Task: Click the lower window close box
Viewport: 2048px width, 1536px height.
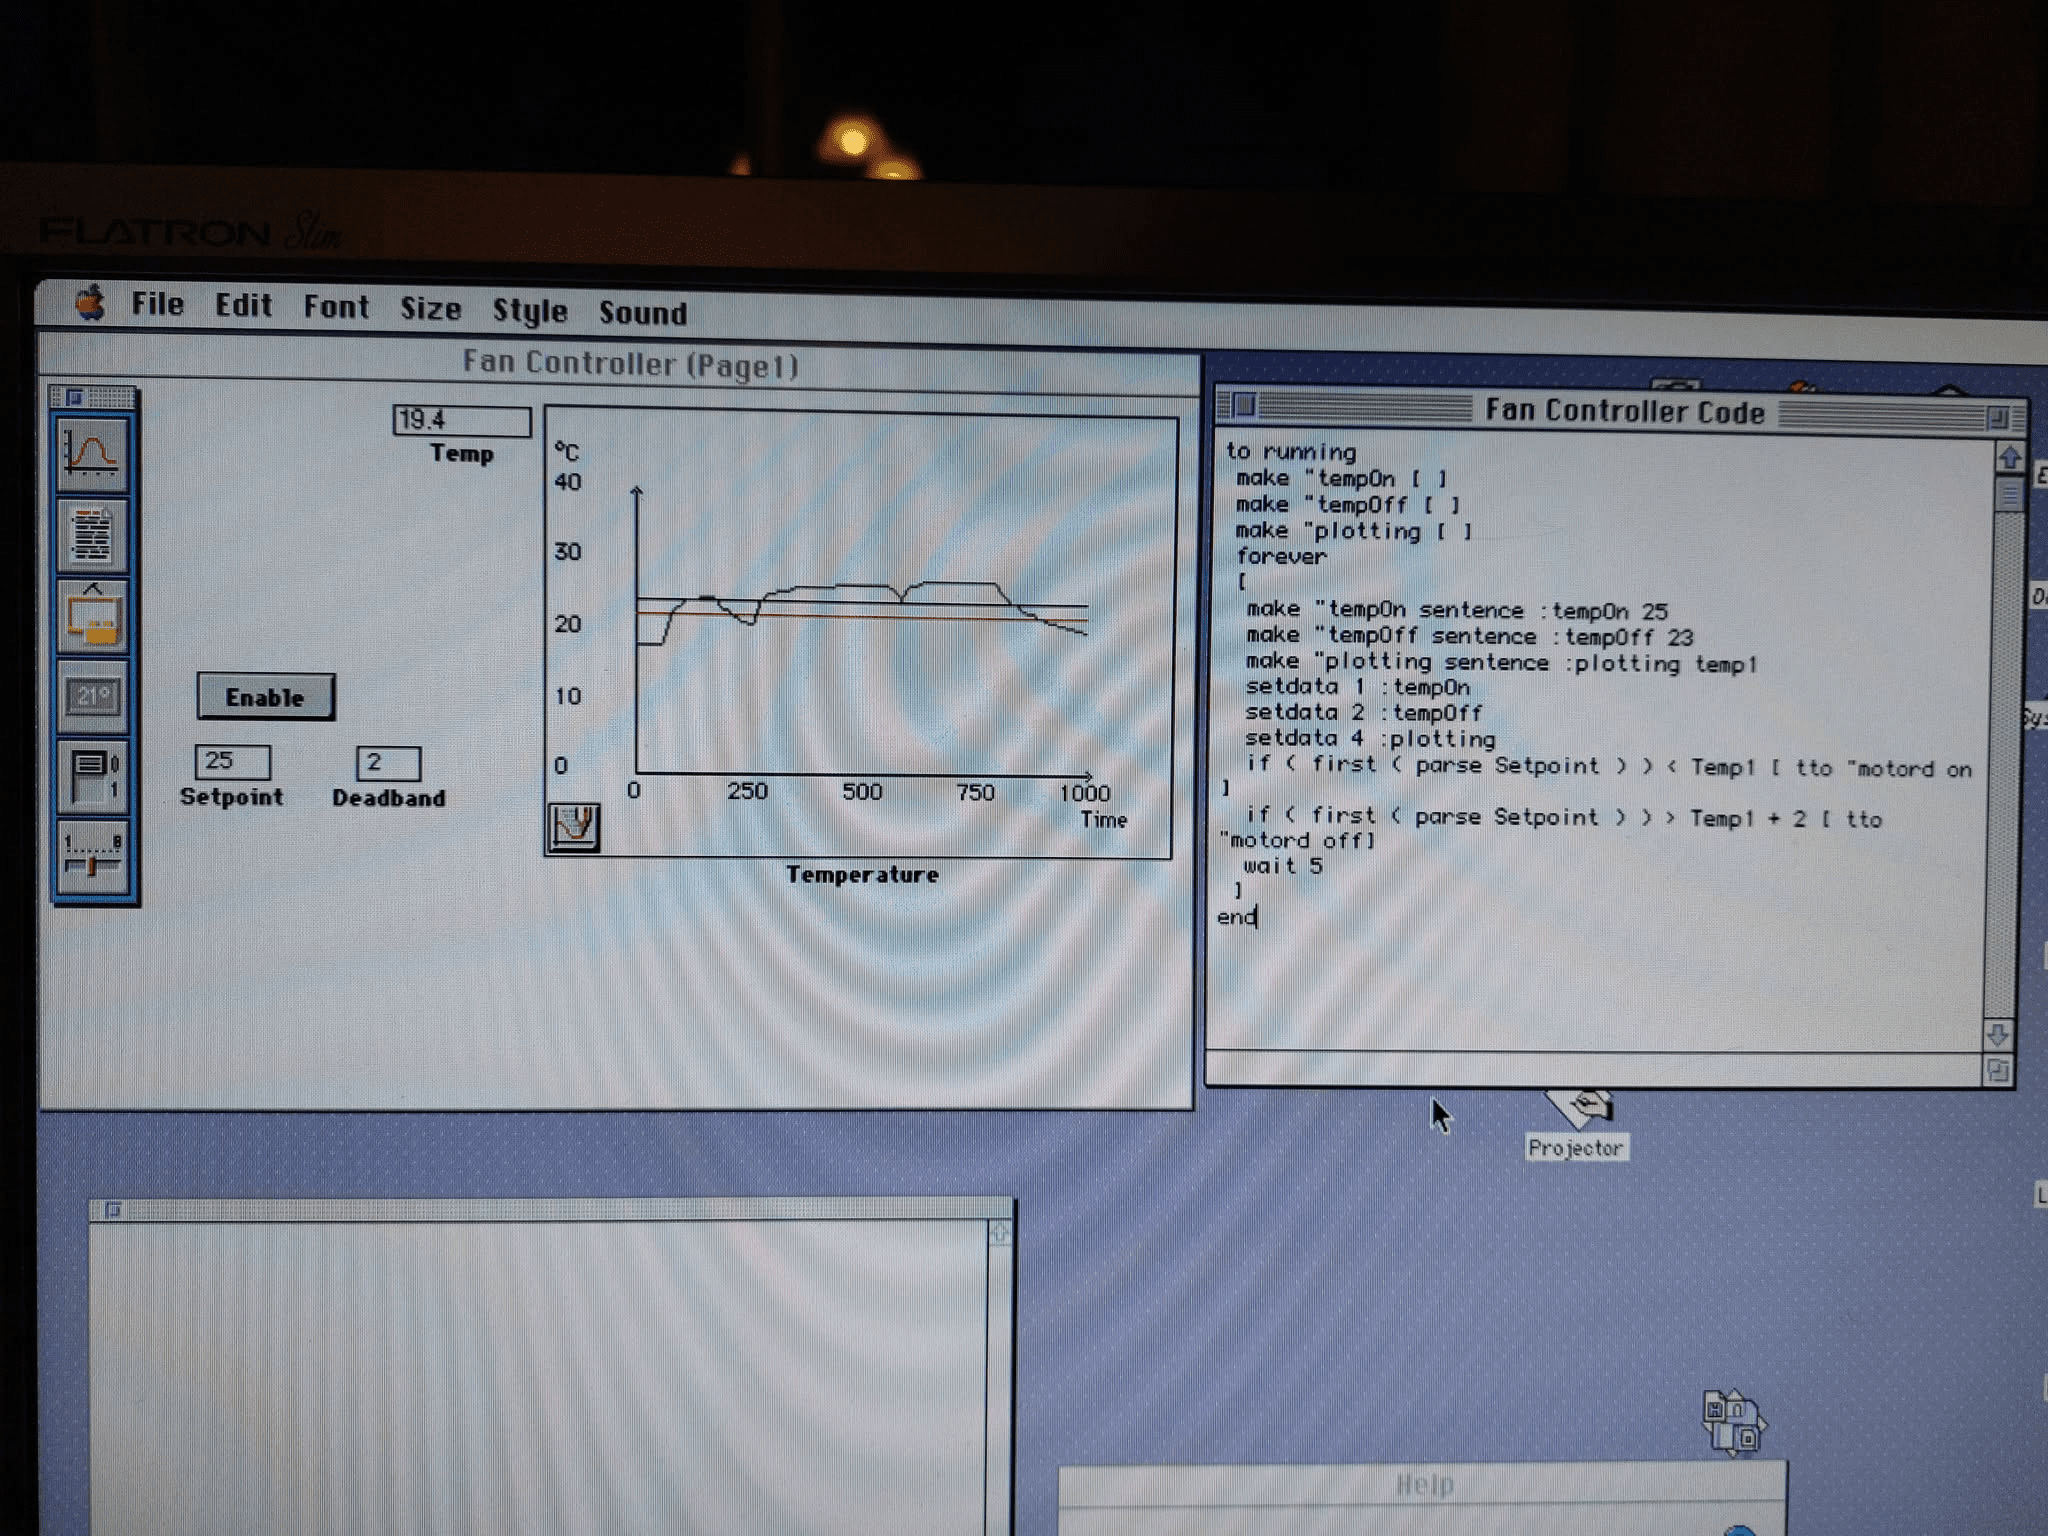Action: click(112, 1211)
